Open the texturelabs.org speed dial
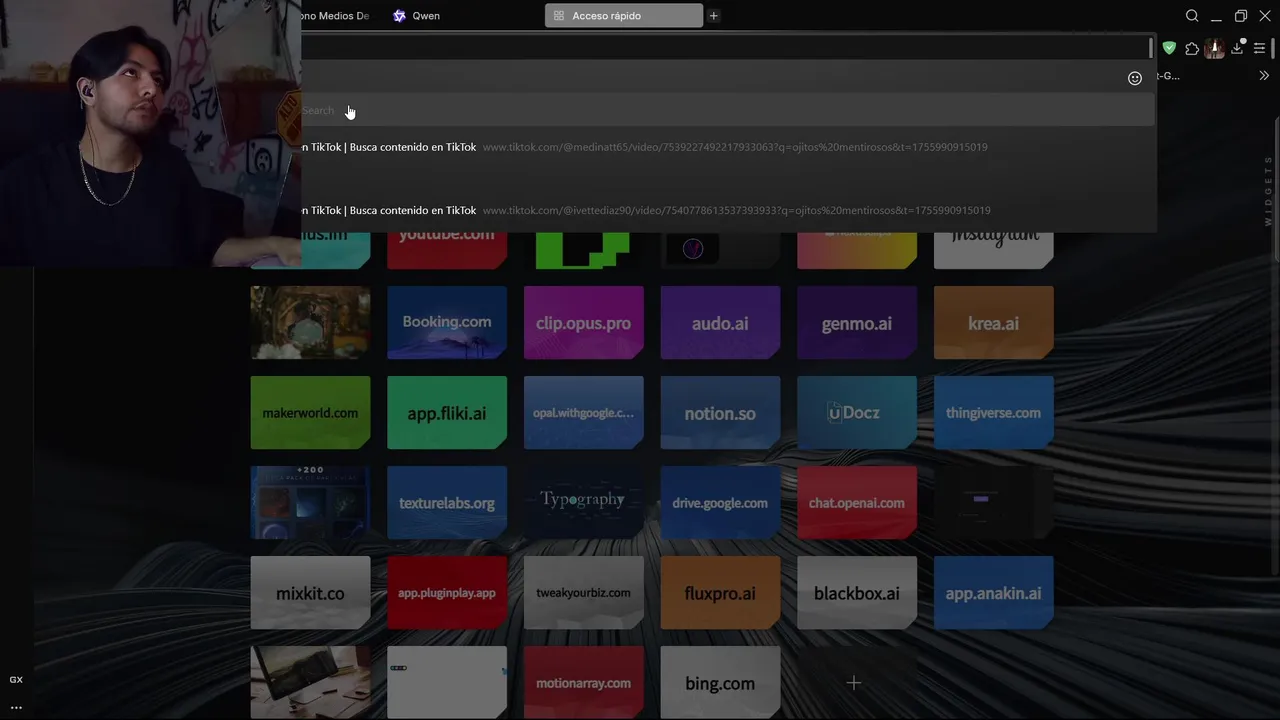The image size is (1280, 720). 447,502
